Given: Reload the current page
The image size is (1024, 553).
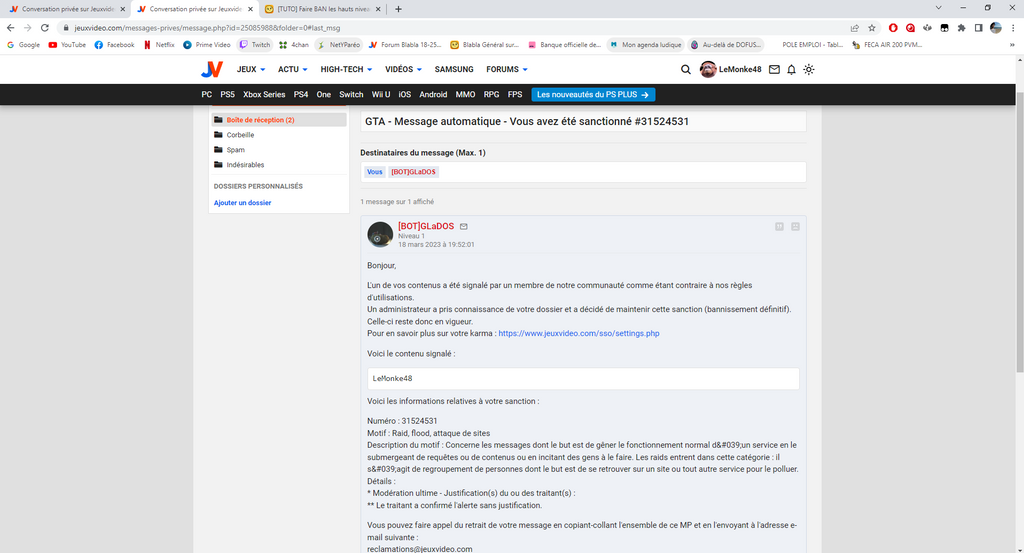Looking at the screenshot, I should pyautogui.click(x=44, y=28).
